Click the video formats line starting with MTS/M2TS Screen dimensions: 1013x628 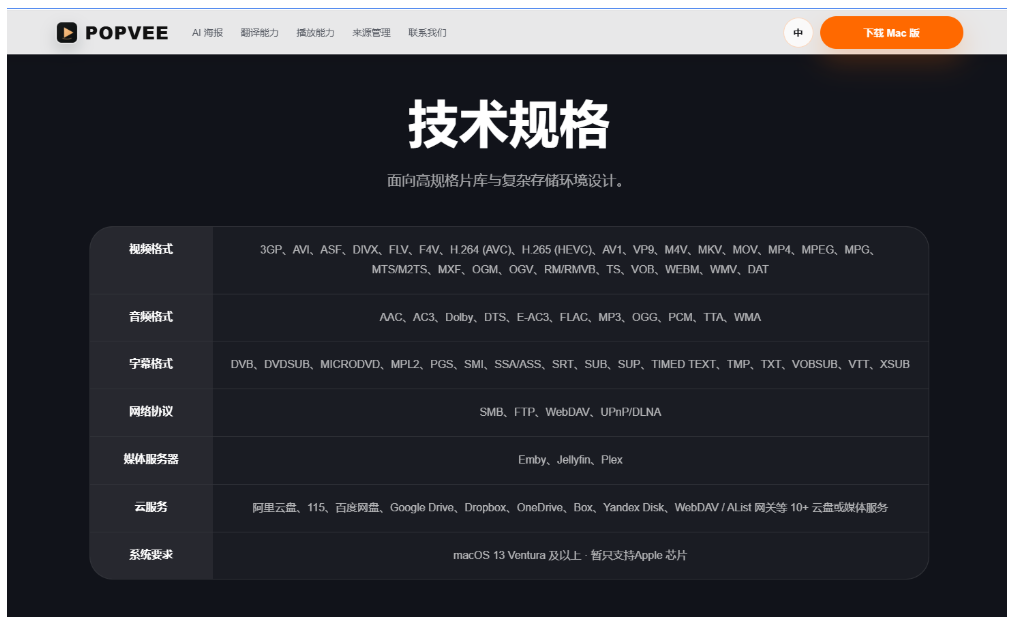pos(570,269)
